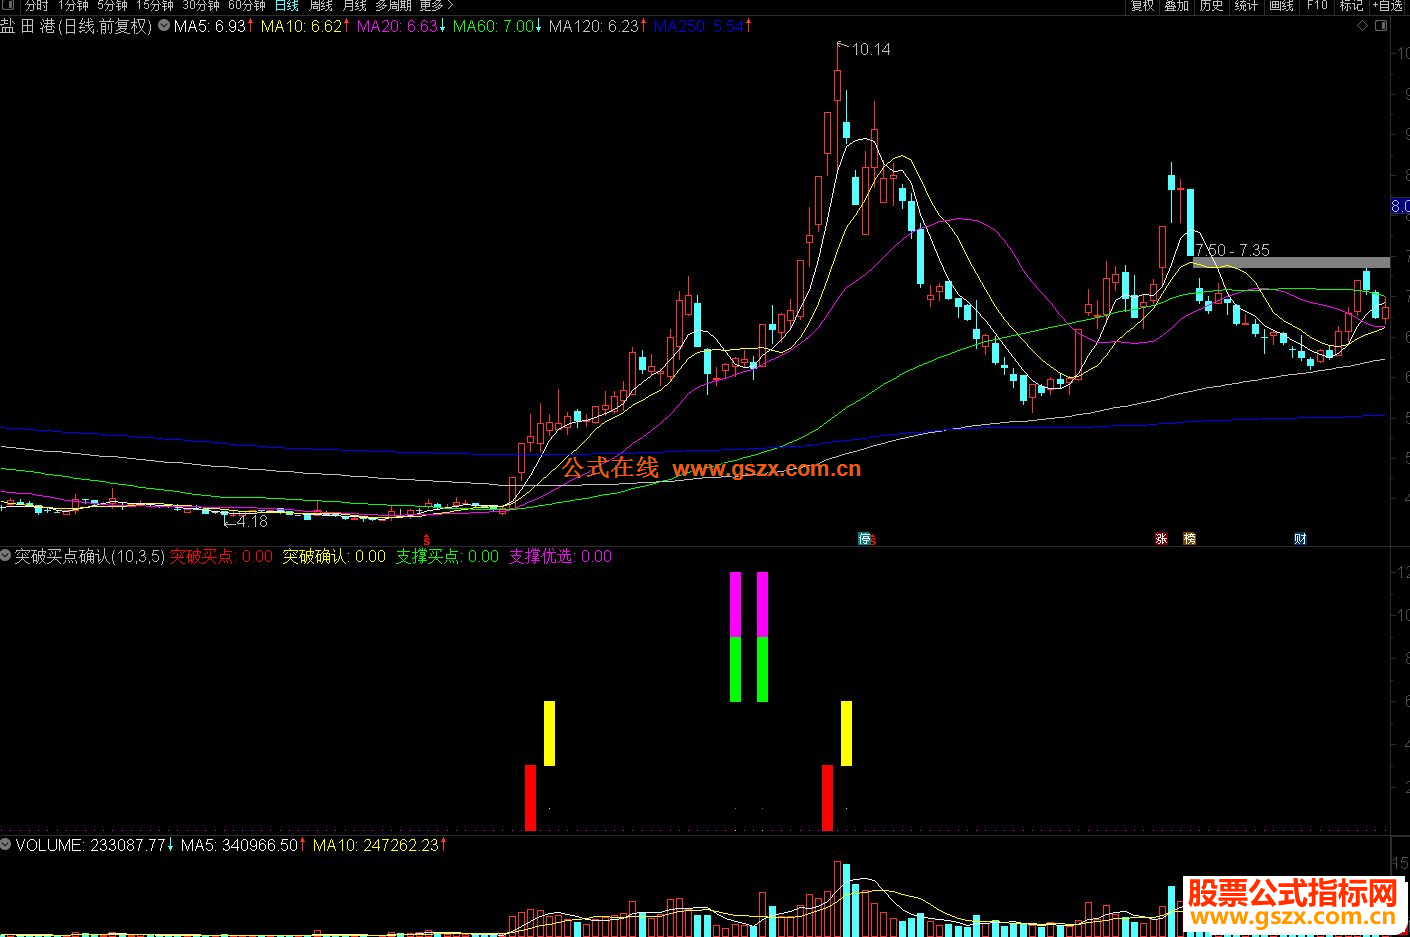
Task: Click the panel icon at top-left corner
Action: click(x=10, y=6)
